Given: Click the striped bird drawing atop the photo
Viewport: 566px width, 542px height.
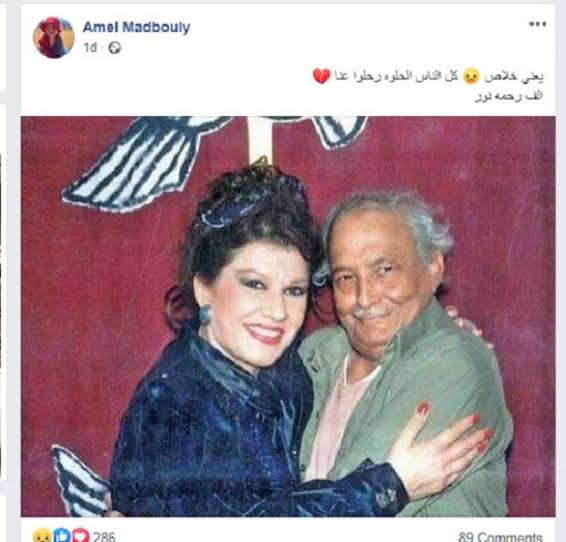Looking at the screenshot, I should [144, 162].
